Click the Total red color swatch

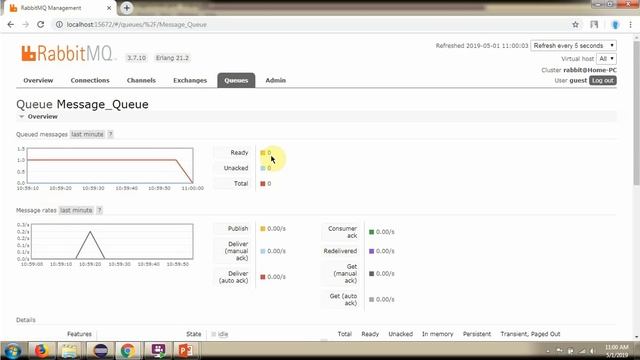(263, 184)
